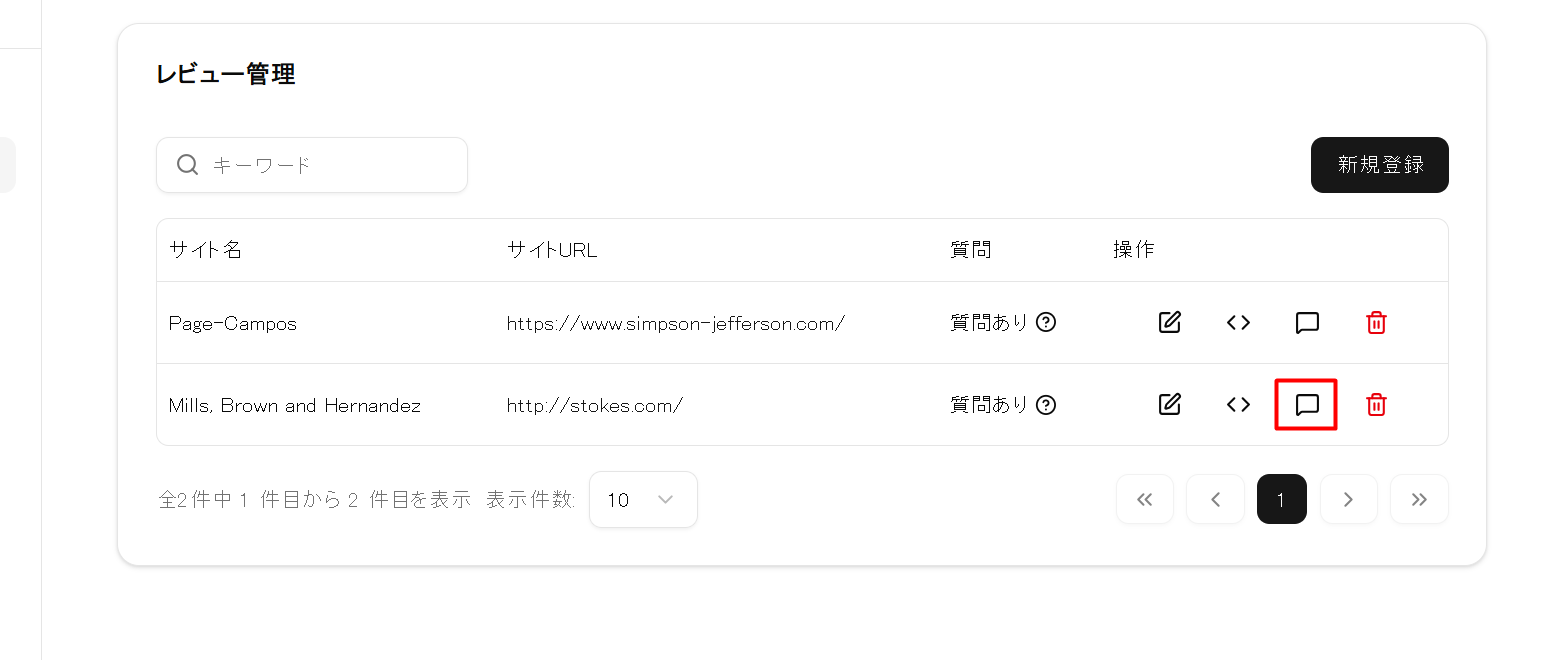The width and height of the screenshot is (1541, 660).
Task: Open embed code for Page-Campos
Action: (1238, 323)
